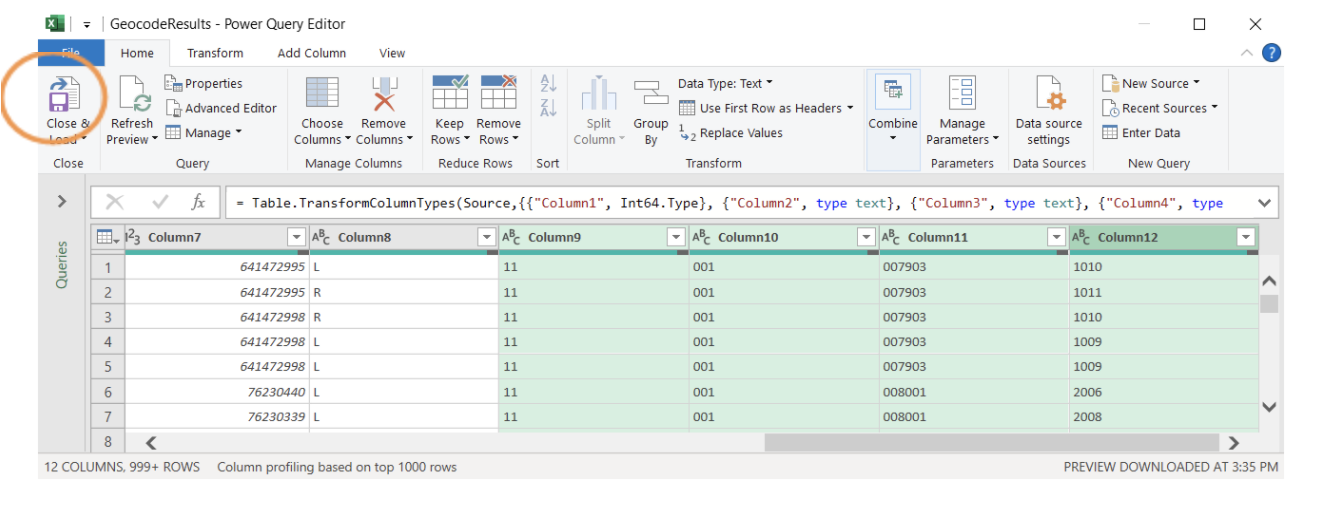Click the Refresh Preview icon
This screenshot has width=1340, height=506.
click(134, 96)
